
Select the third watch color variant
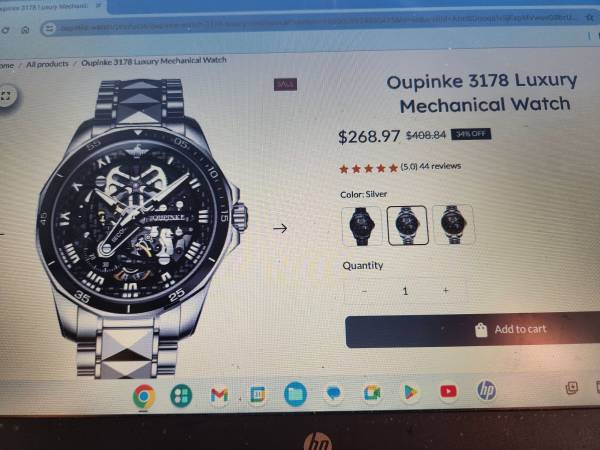[453, 224]
